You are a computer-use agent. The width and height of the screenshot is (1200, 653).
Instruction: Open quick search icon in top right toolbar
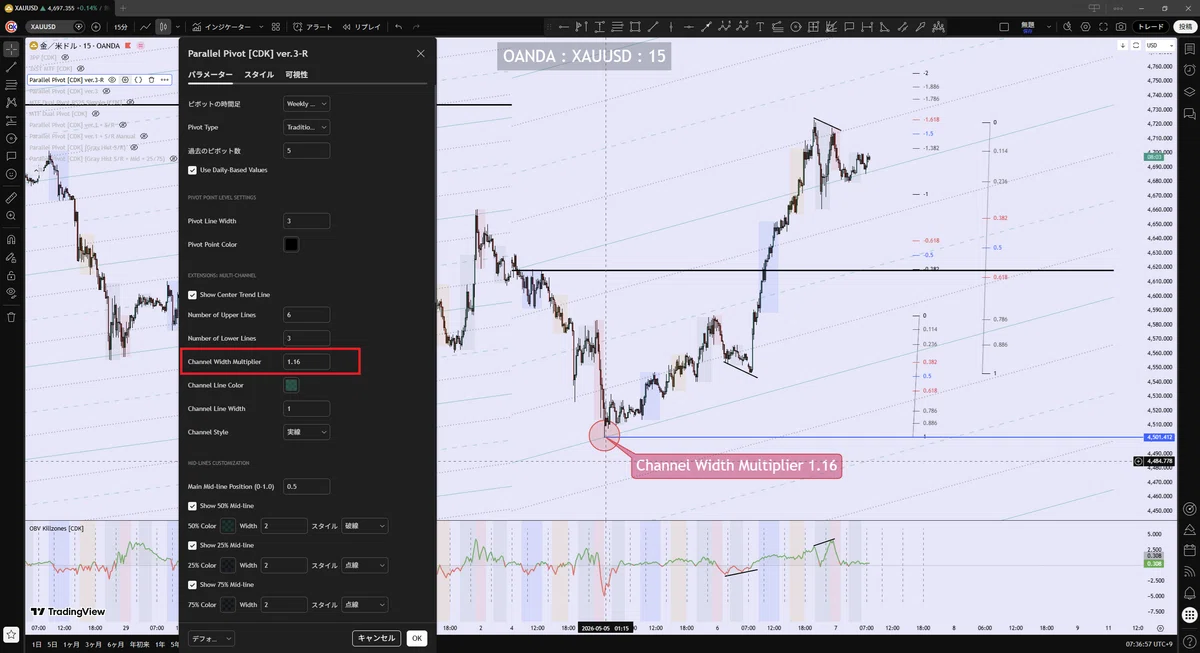(1065, 27)
